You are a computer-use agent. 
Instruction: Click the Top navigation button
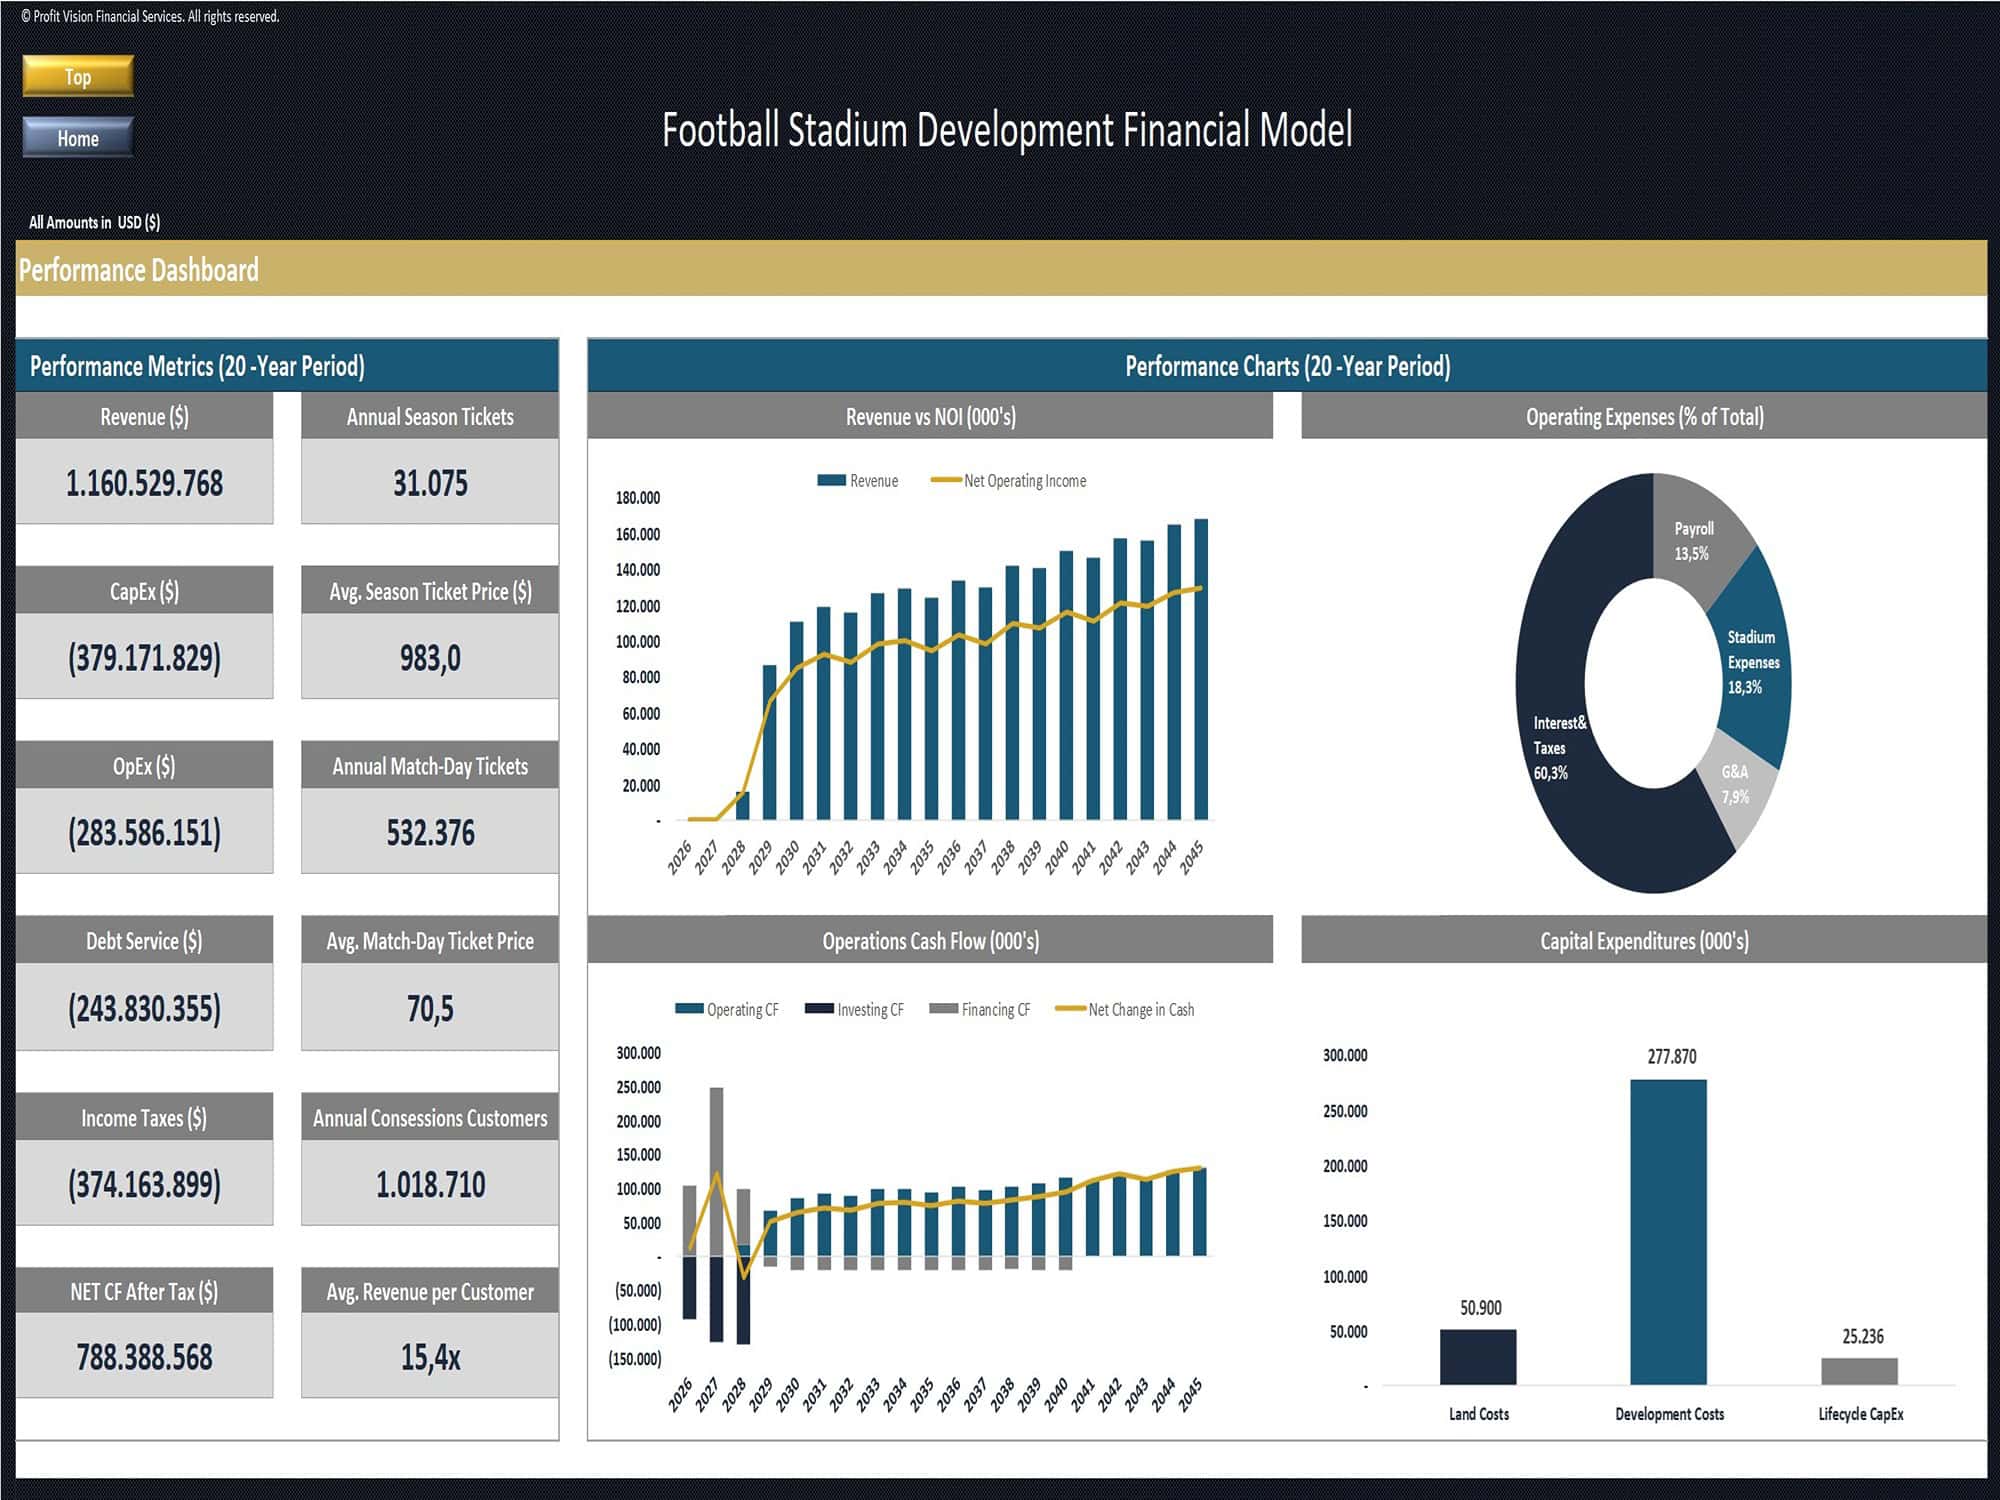coord(77,77)
